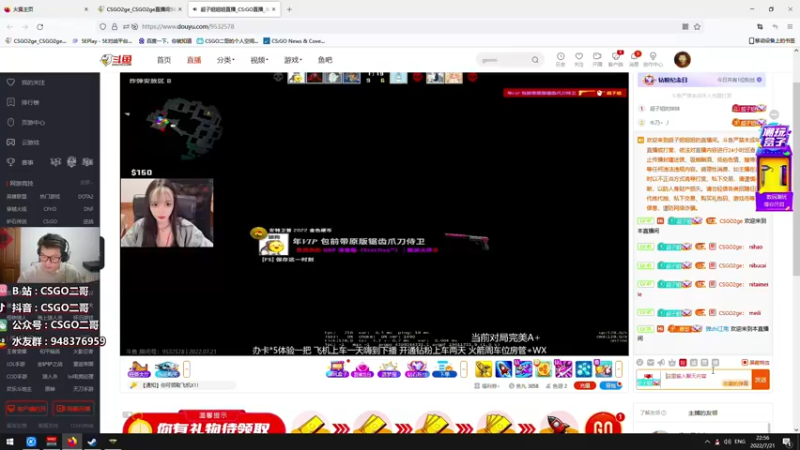
Task: Open the floating 潮玩盒子 promo widget
Action: [x=774, y=168]
